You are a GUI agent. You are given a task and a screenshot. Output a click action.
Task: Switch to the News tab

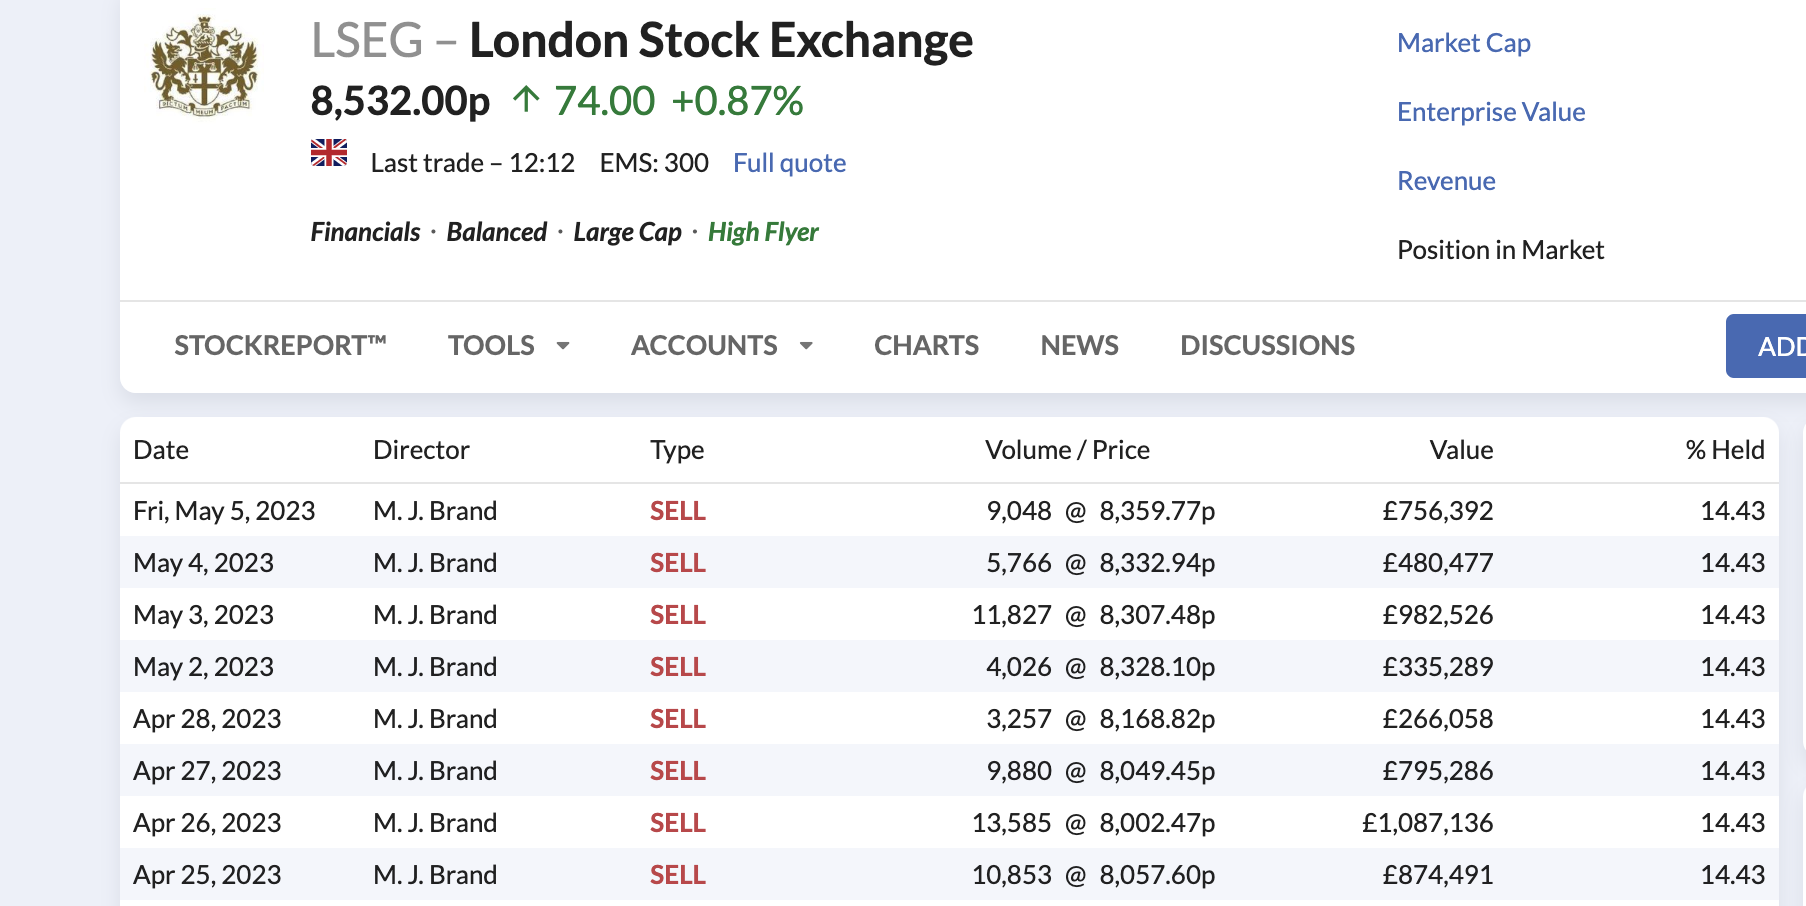tap(1079, 345)
